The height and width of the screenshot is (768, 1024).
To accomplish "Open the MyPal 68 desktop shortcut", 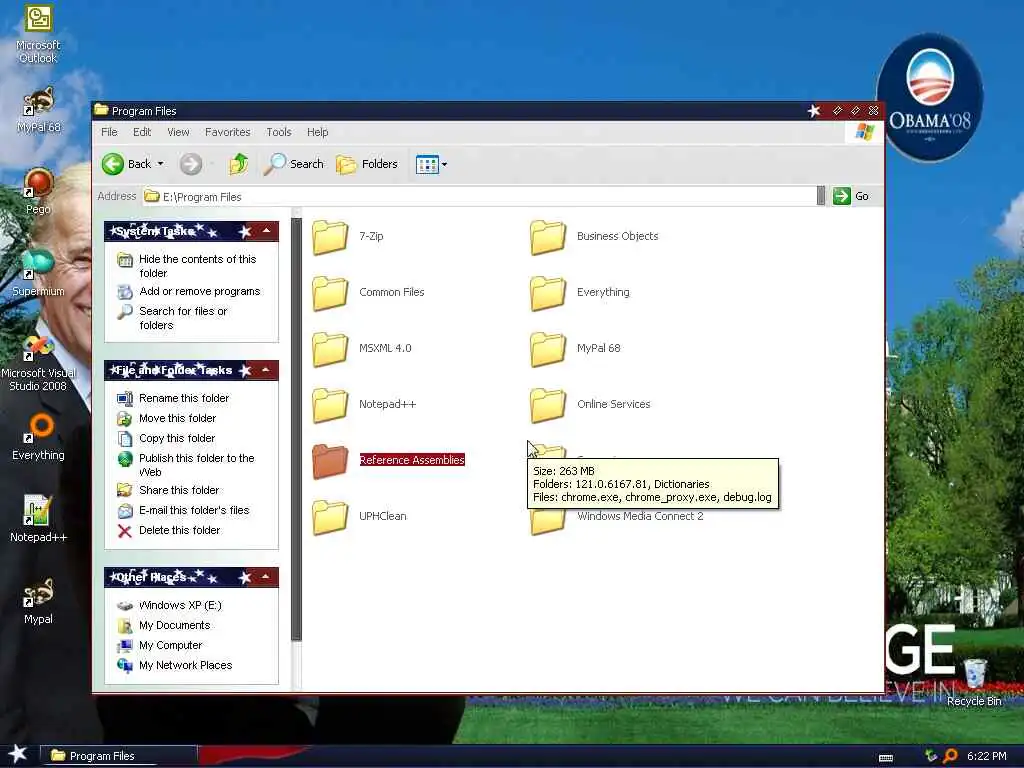I will 38,110.
